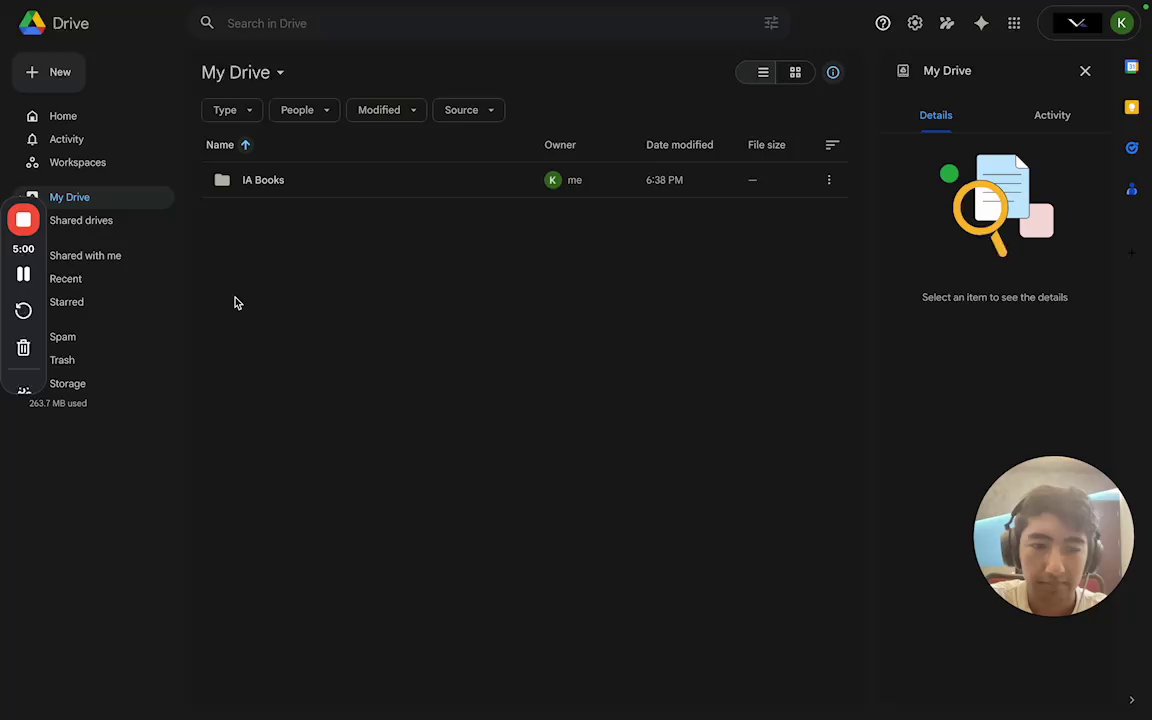
Task: Open more actions for IA Books
Action: pos(828,180)
